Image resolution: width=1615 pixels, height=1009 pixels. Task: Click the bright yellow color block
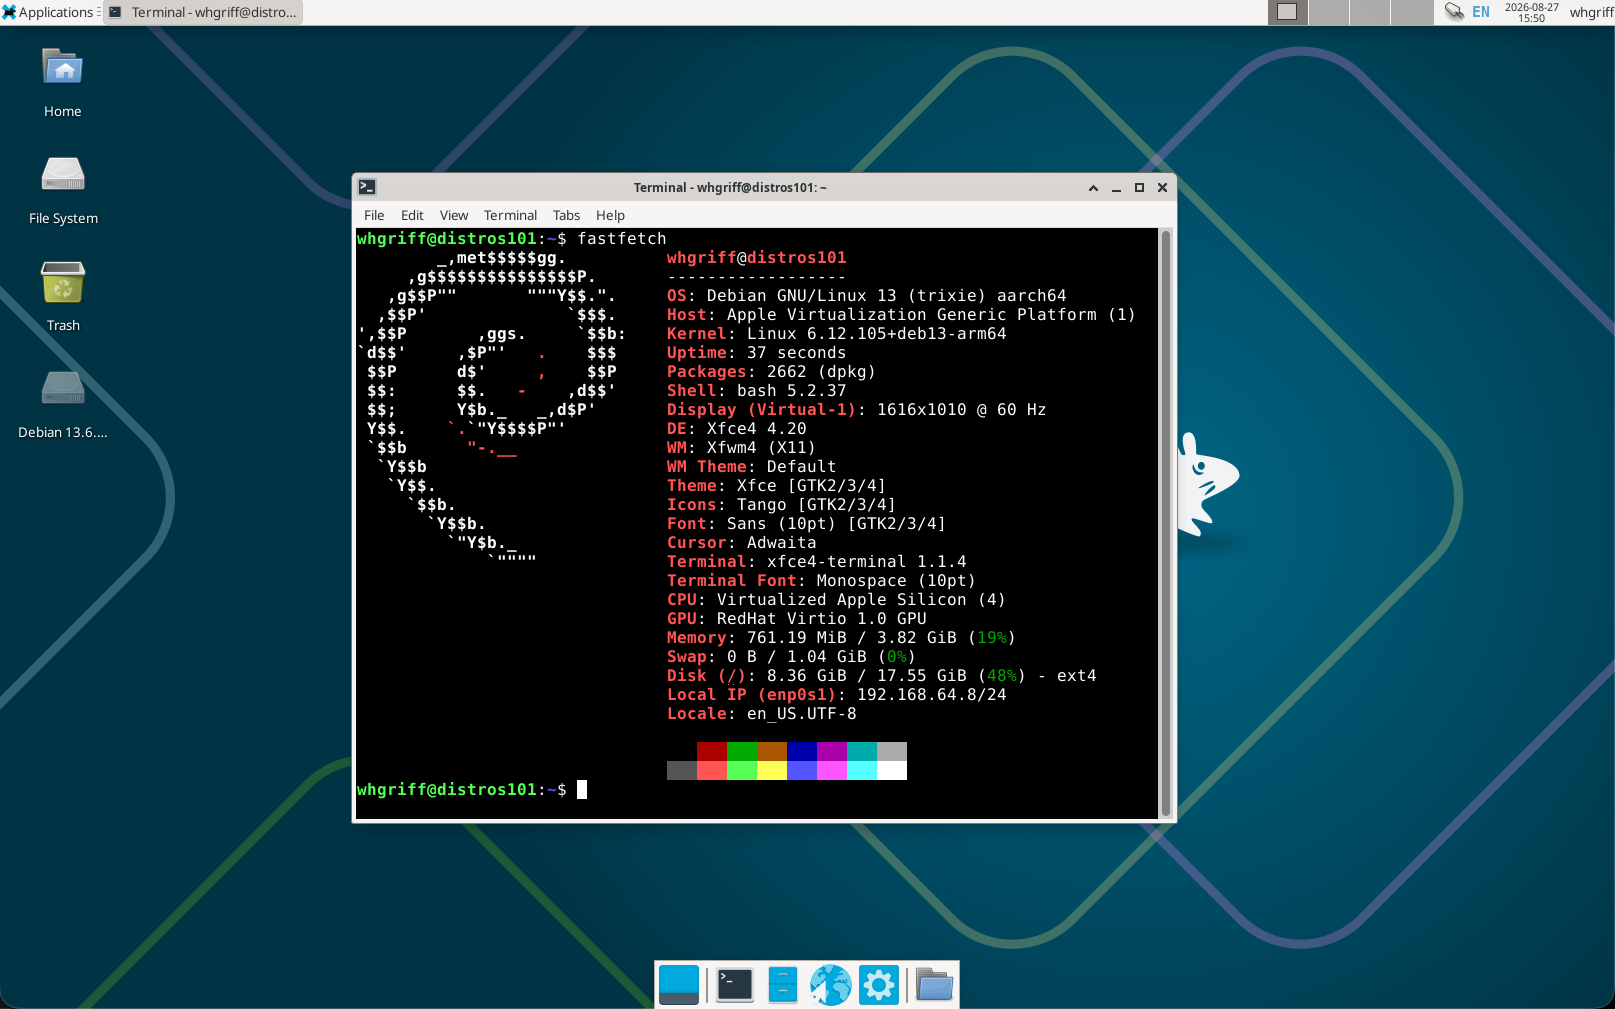coord(772,770)
